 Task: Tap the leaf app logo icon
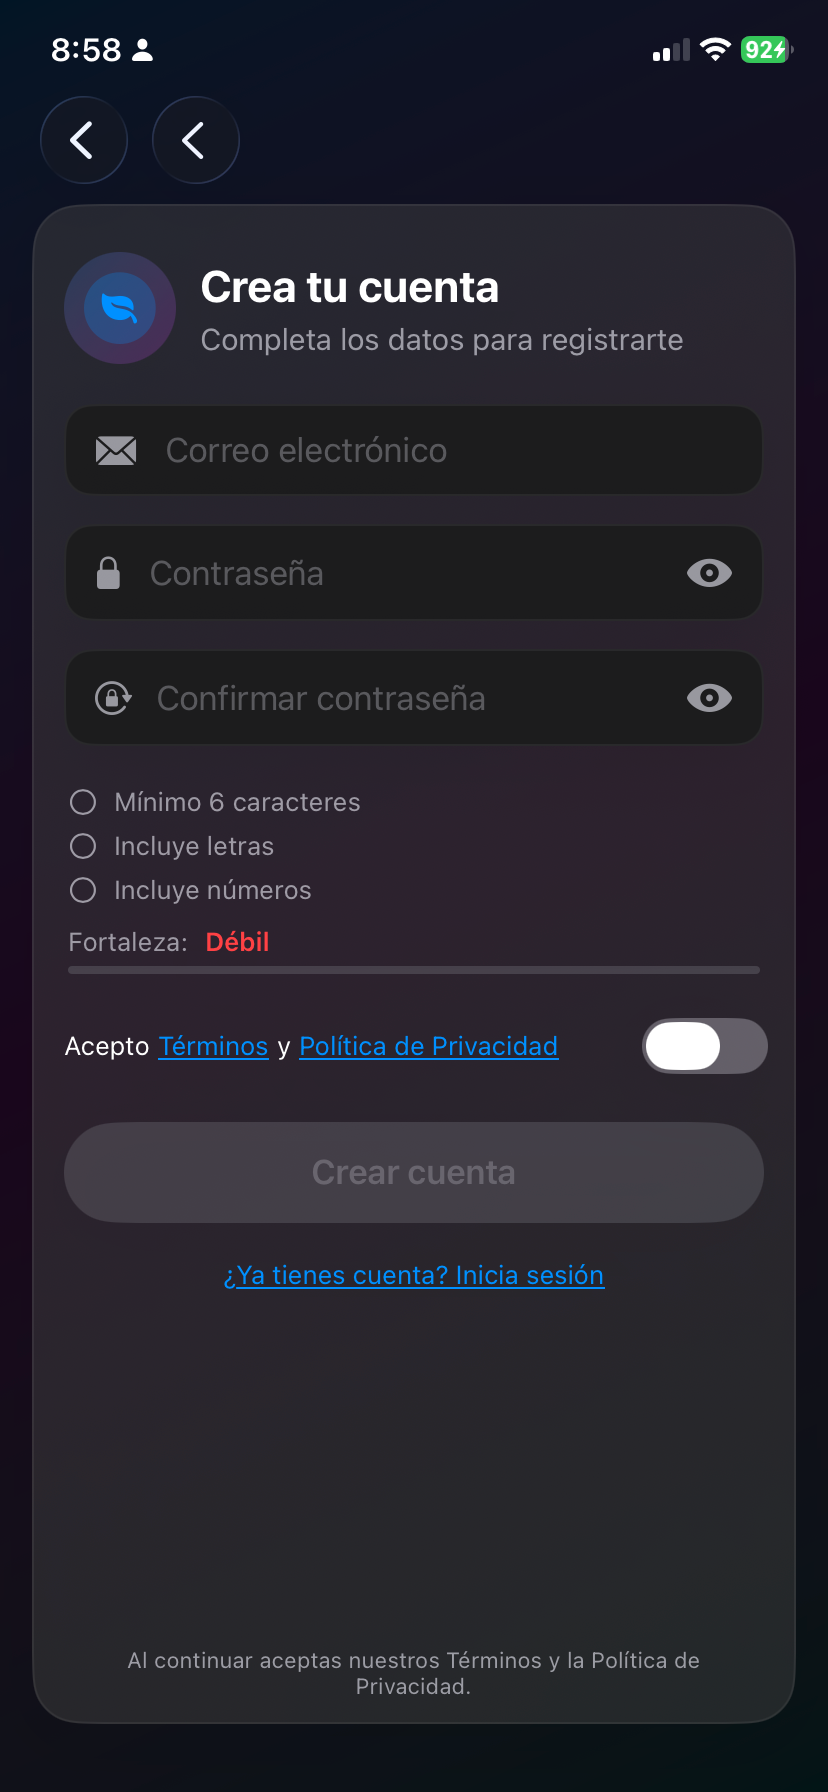click(120, 308)
